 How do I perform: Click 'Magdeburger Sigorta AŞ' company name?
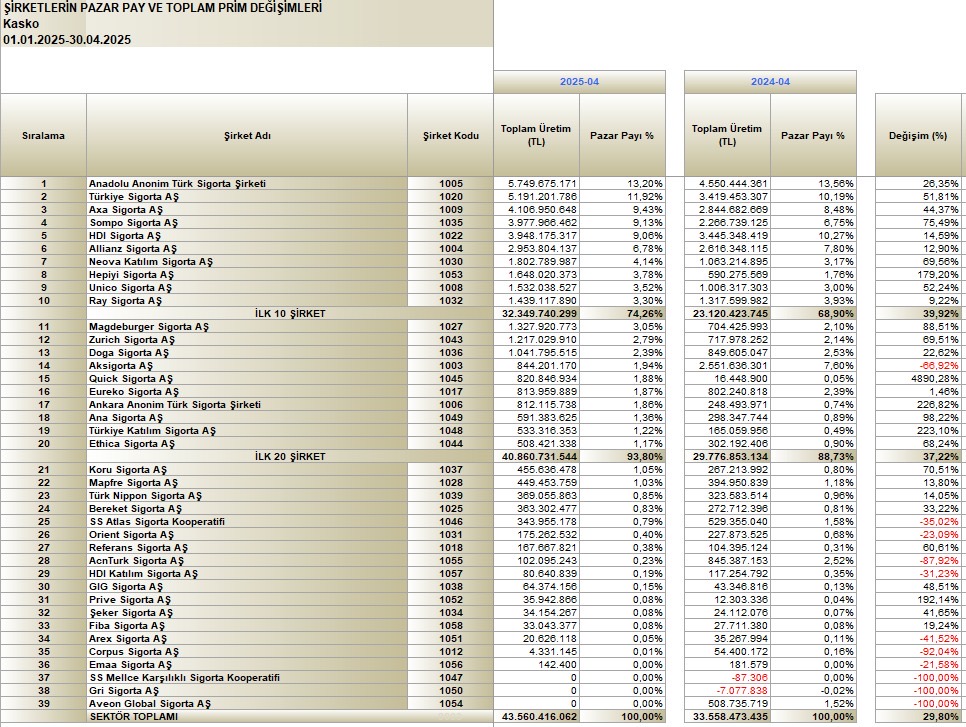(x=148, y=327)
